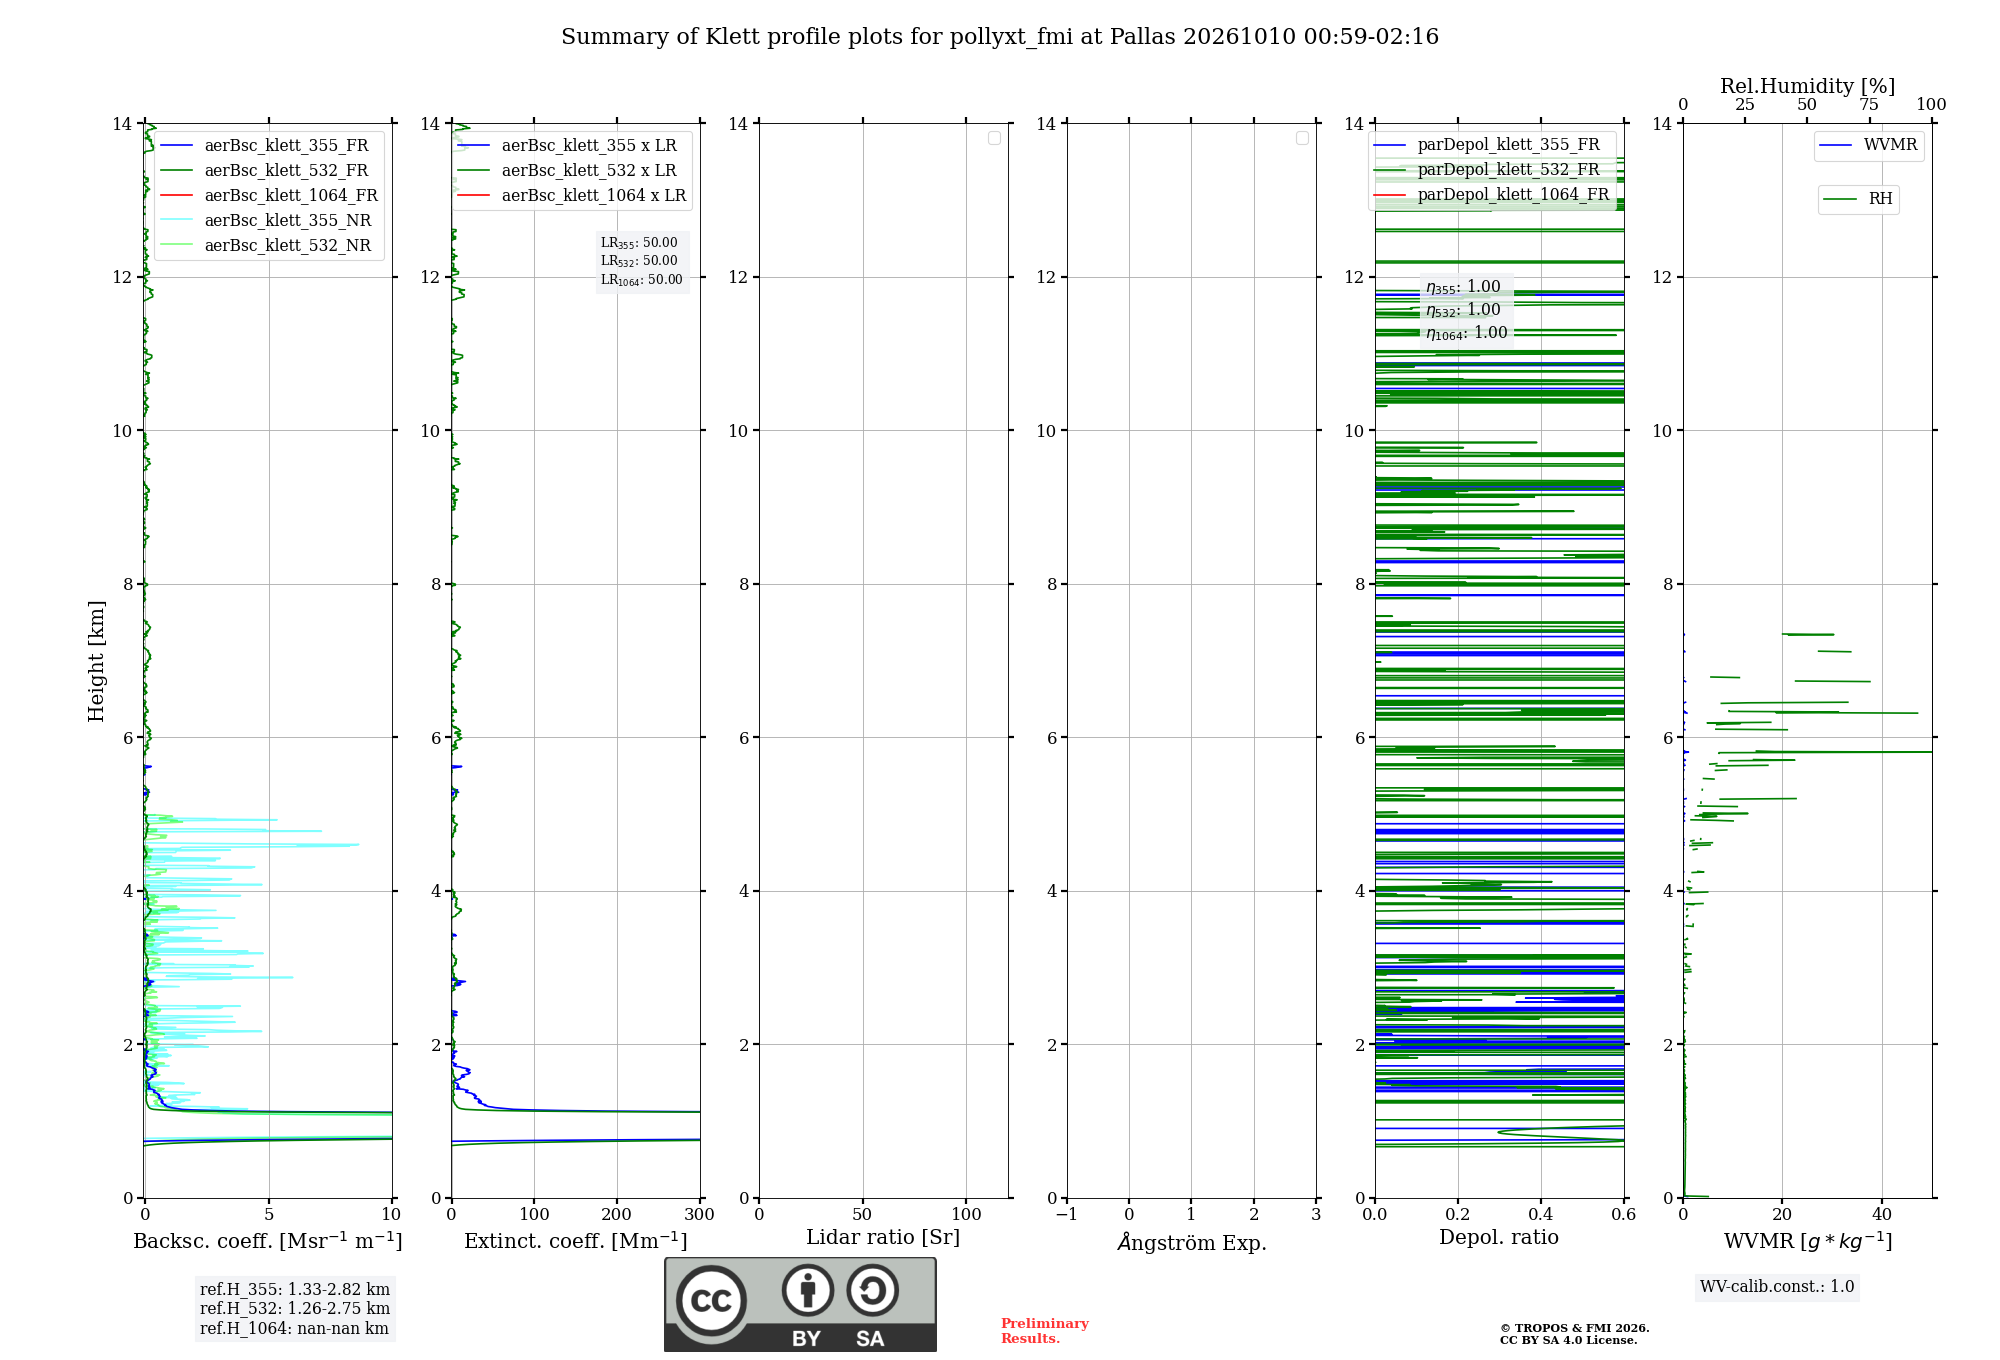Screen dimensions: 2000x1360
Task: Click the Lidar ratio [Sr] axis label
Action: pyautogui.click(x=883, y=1238)
